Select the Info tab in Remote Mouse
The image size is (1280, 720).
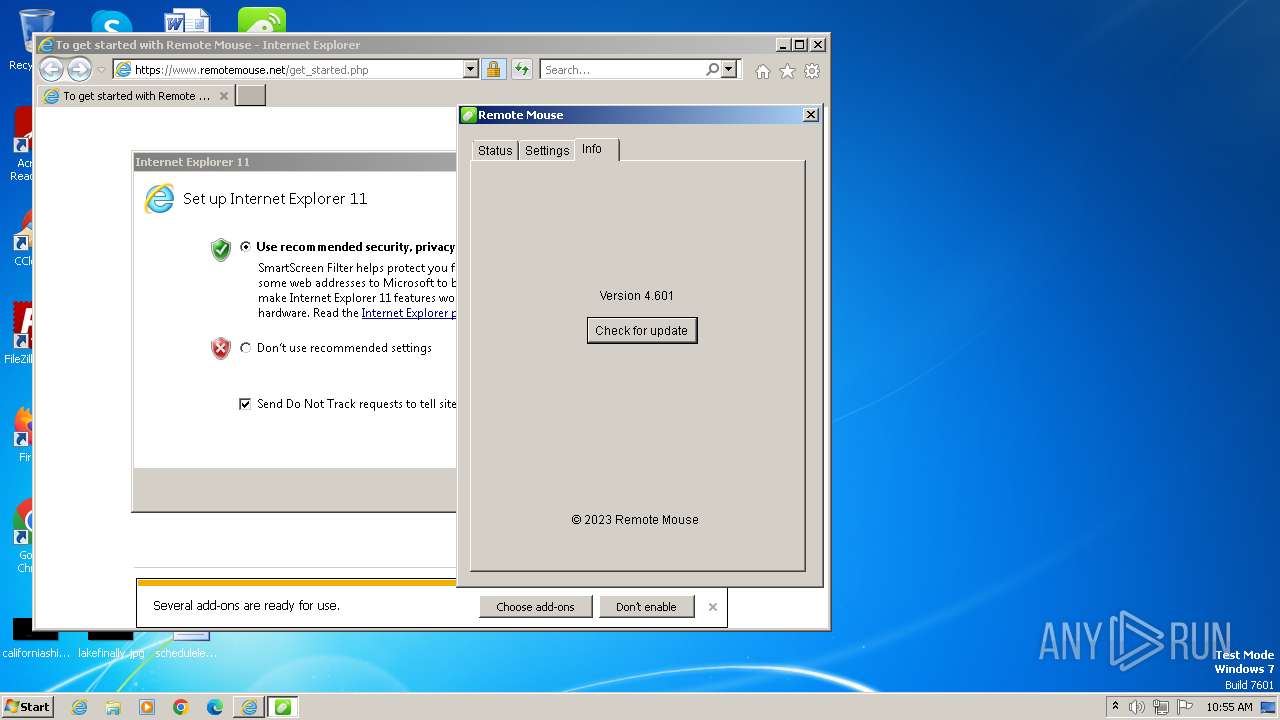[596, 149]
